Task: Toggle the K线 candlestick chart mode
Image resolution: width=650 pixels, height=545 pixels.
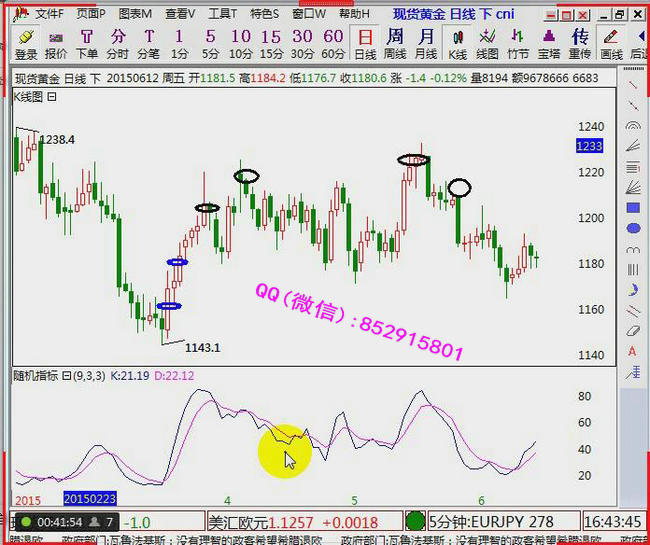Action: 457,44
